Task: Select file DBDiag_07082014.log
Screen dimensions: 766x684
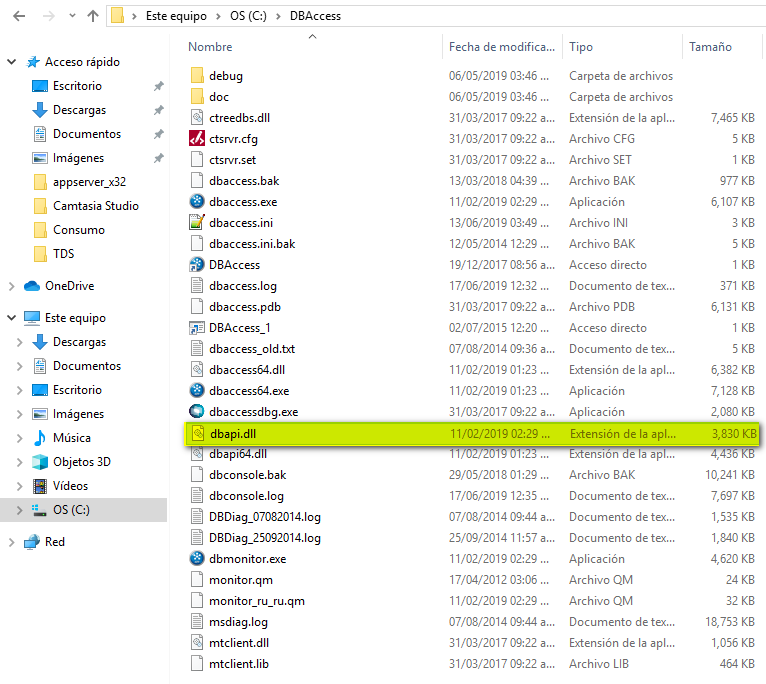Action: [265, 517]
